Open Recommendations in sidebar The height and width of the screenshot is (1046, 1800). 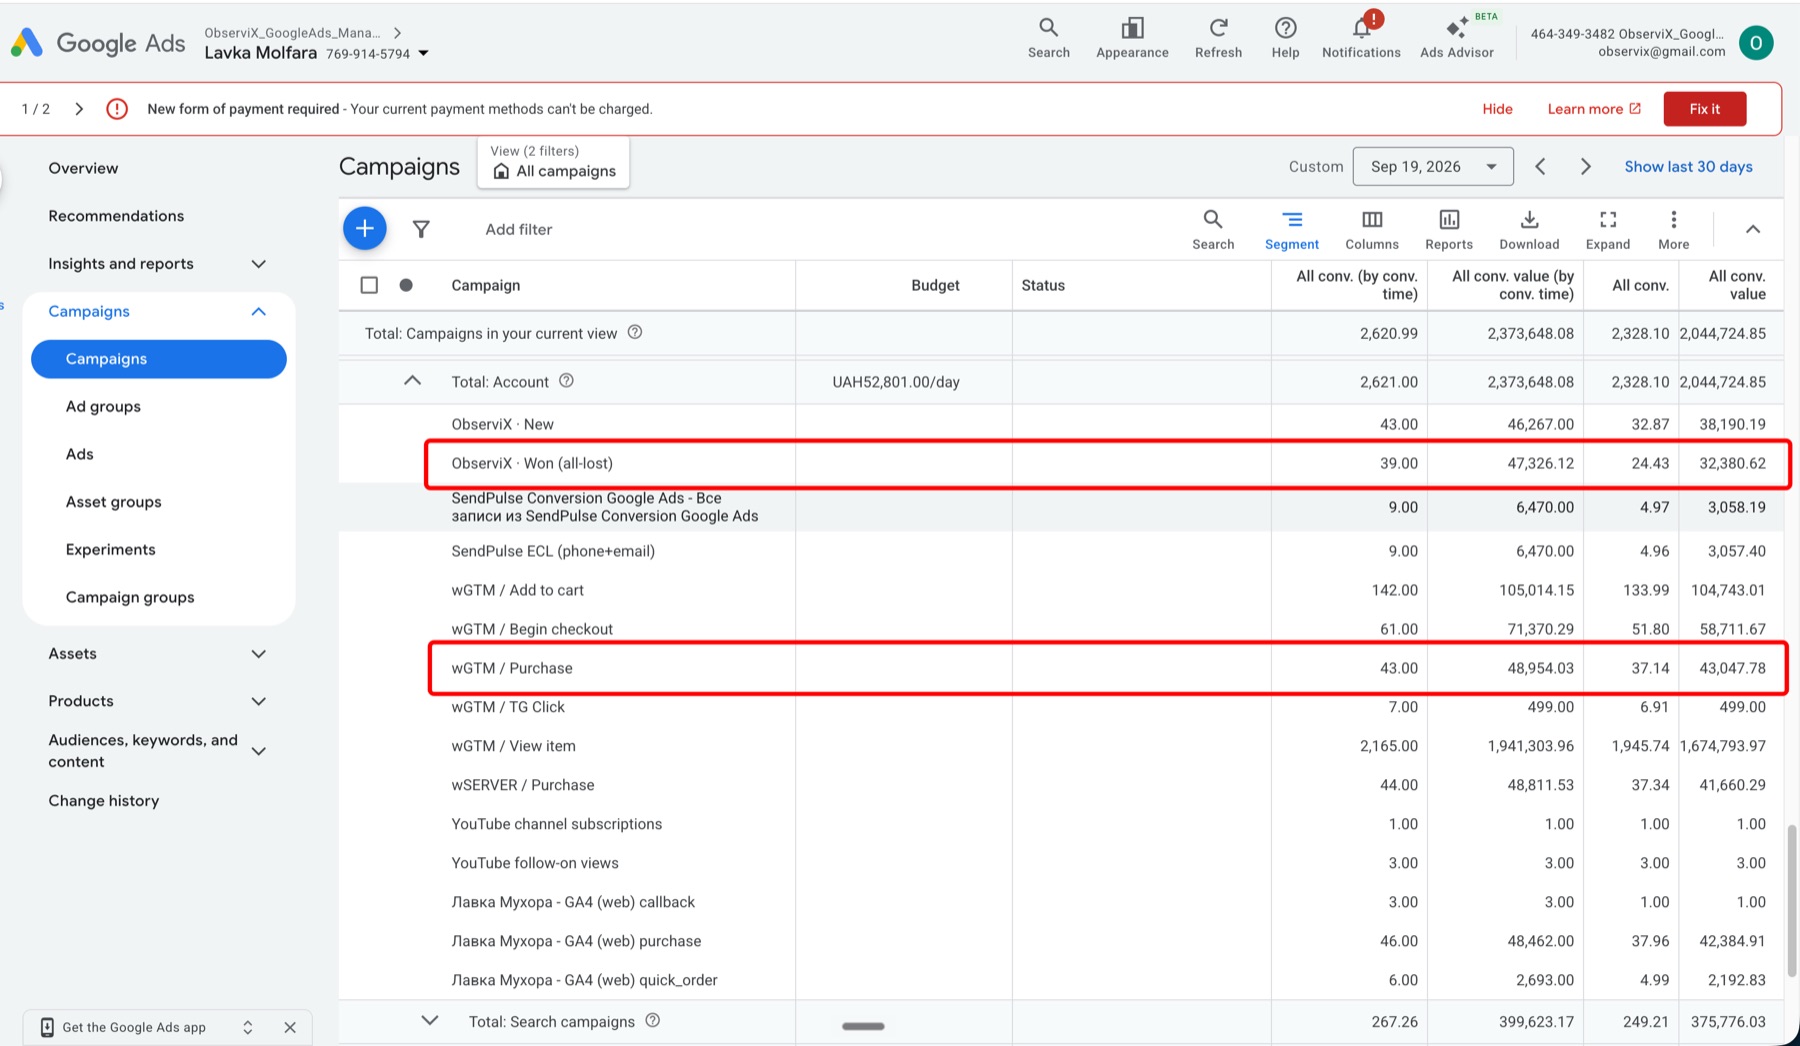pos(116,216)
